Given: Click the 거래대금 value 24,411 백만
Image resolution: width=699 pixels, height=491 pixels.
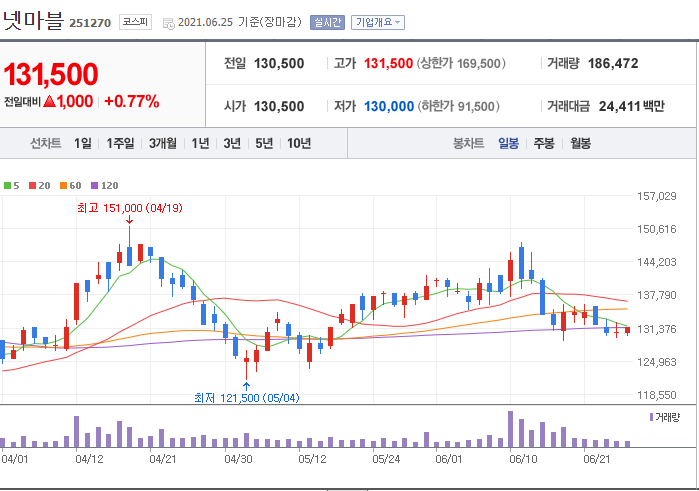Looking at the screenshot, I should pos(631,106).
